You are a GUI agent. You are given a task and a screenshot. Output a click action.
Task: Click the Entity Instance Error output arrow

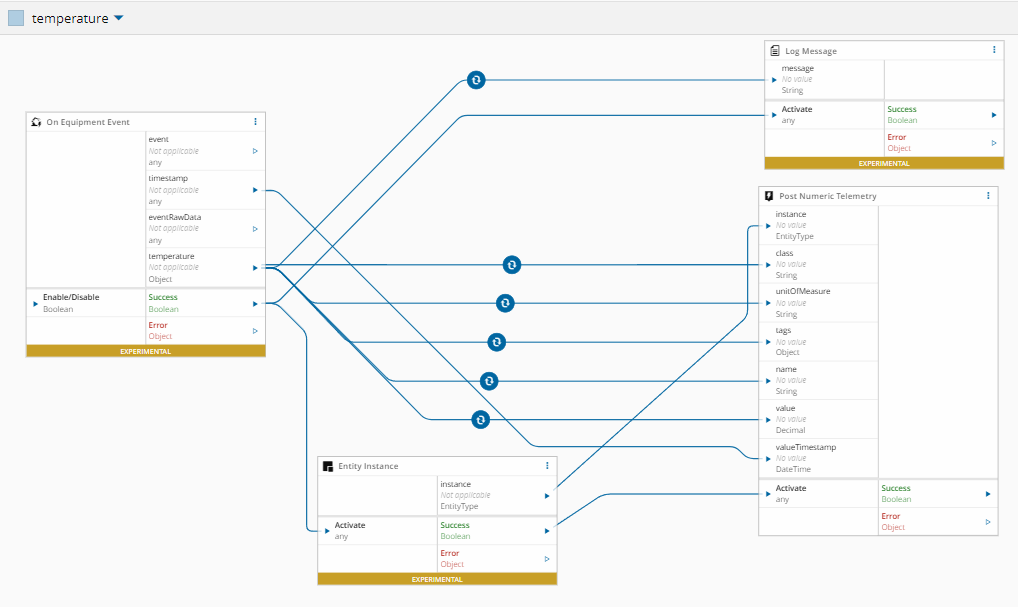pyautogui.click(x=546, y=559)
